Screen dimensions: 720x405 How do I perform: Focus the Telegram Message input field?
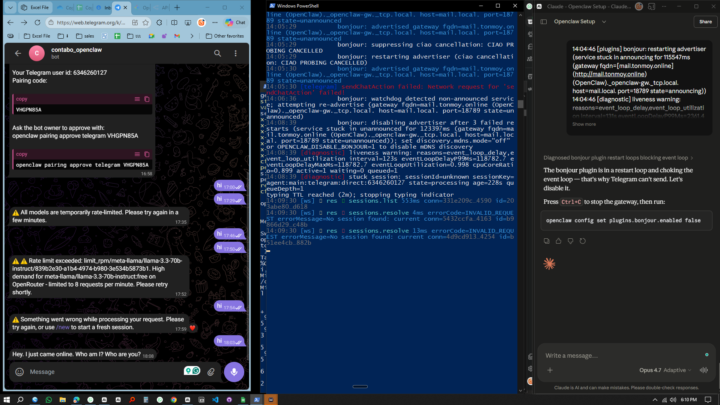[x=103, y=372]
